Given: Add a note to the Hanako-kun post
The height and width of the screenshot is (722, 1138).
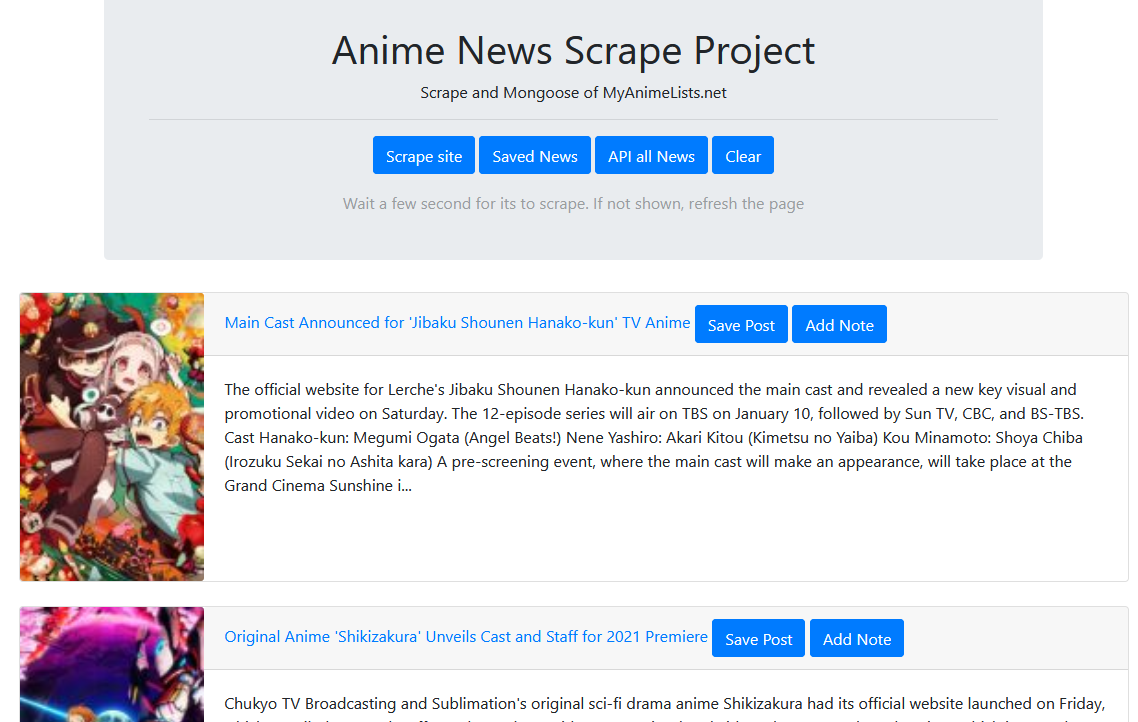Looking at the screenshot, I should click(839, 325).
